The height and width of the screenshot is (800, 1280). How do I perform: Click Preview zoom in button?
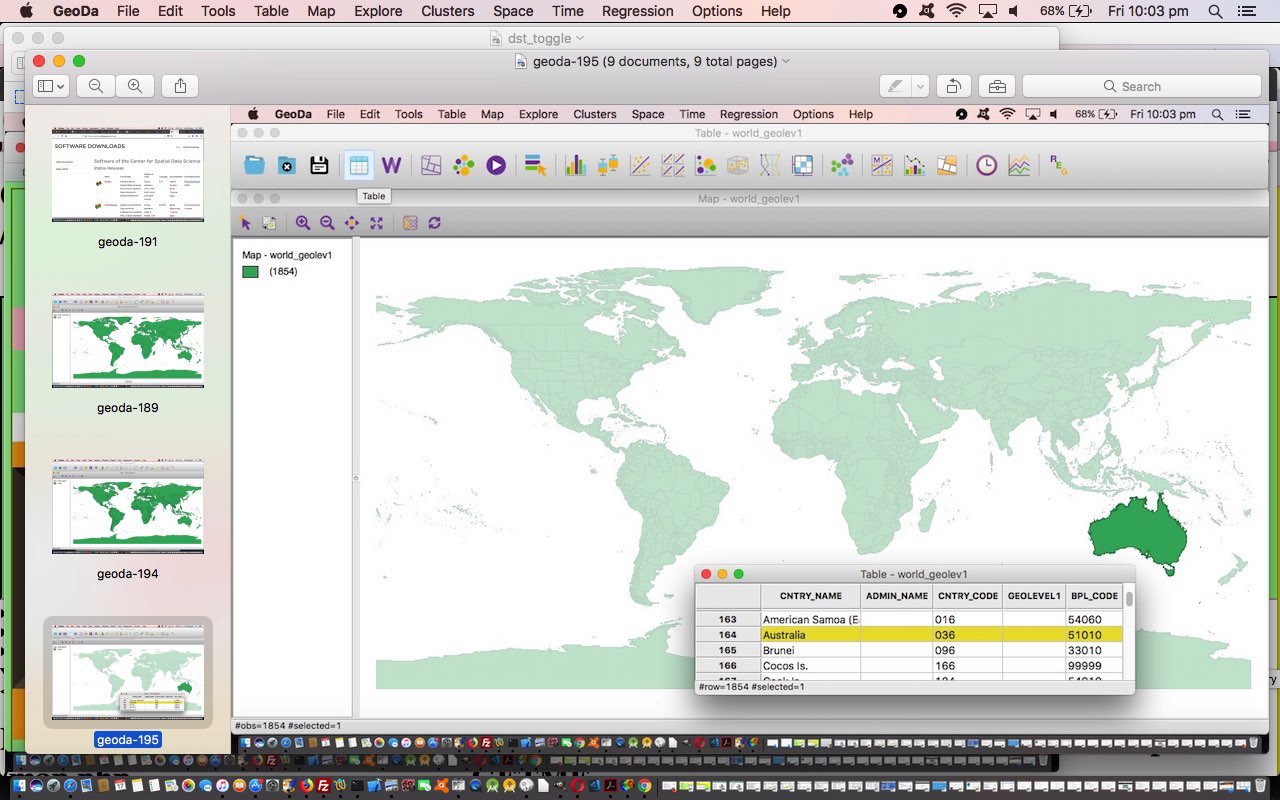[x=135, y=86]
